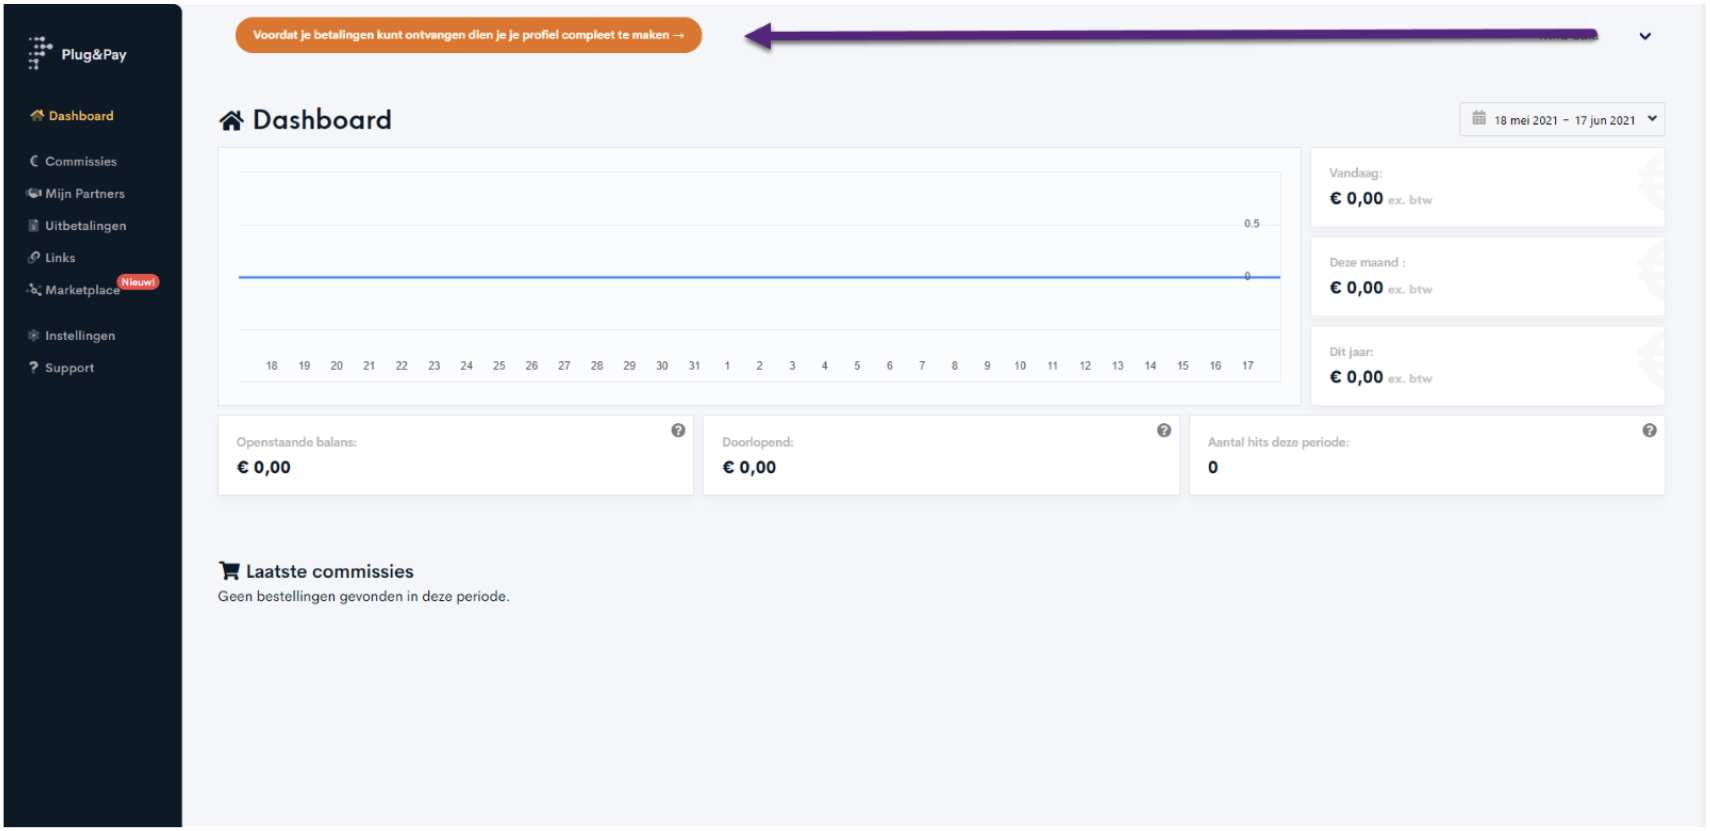Click the Support question mark icon
This screenshot has width=1710, height=831.
tap(34, 367)
